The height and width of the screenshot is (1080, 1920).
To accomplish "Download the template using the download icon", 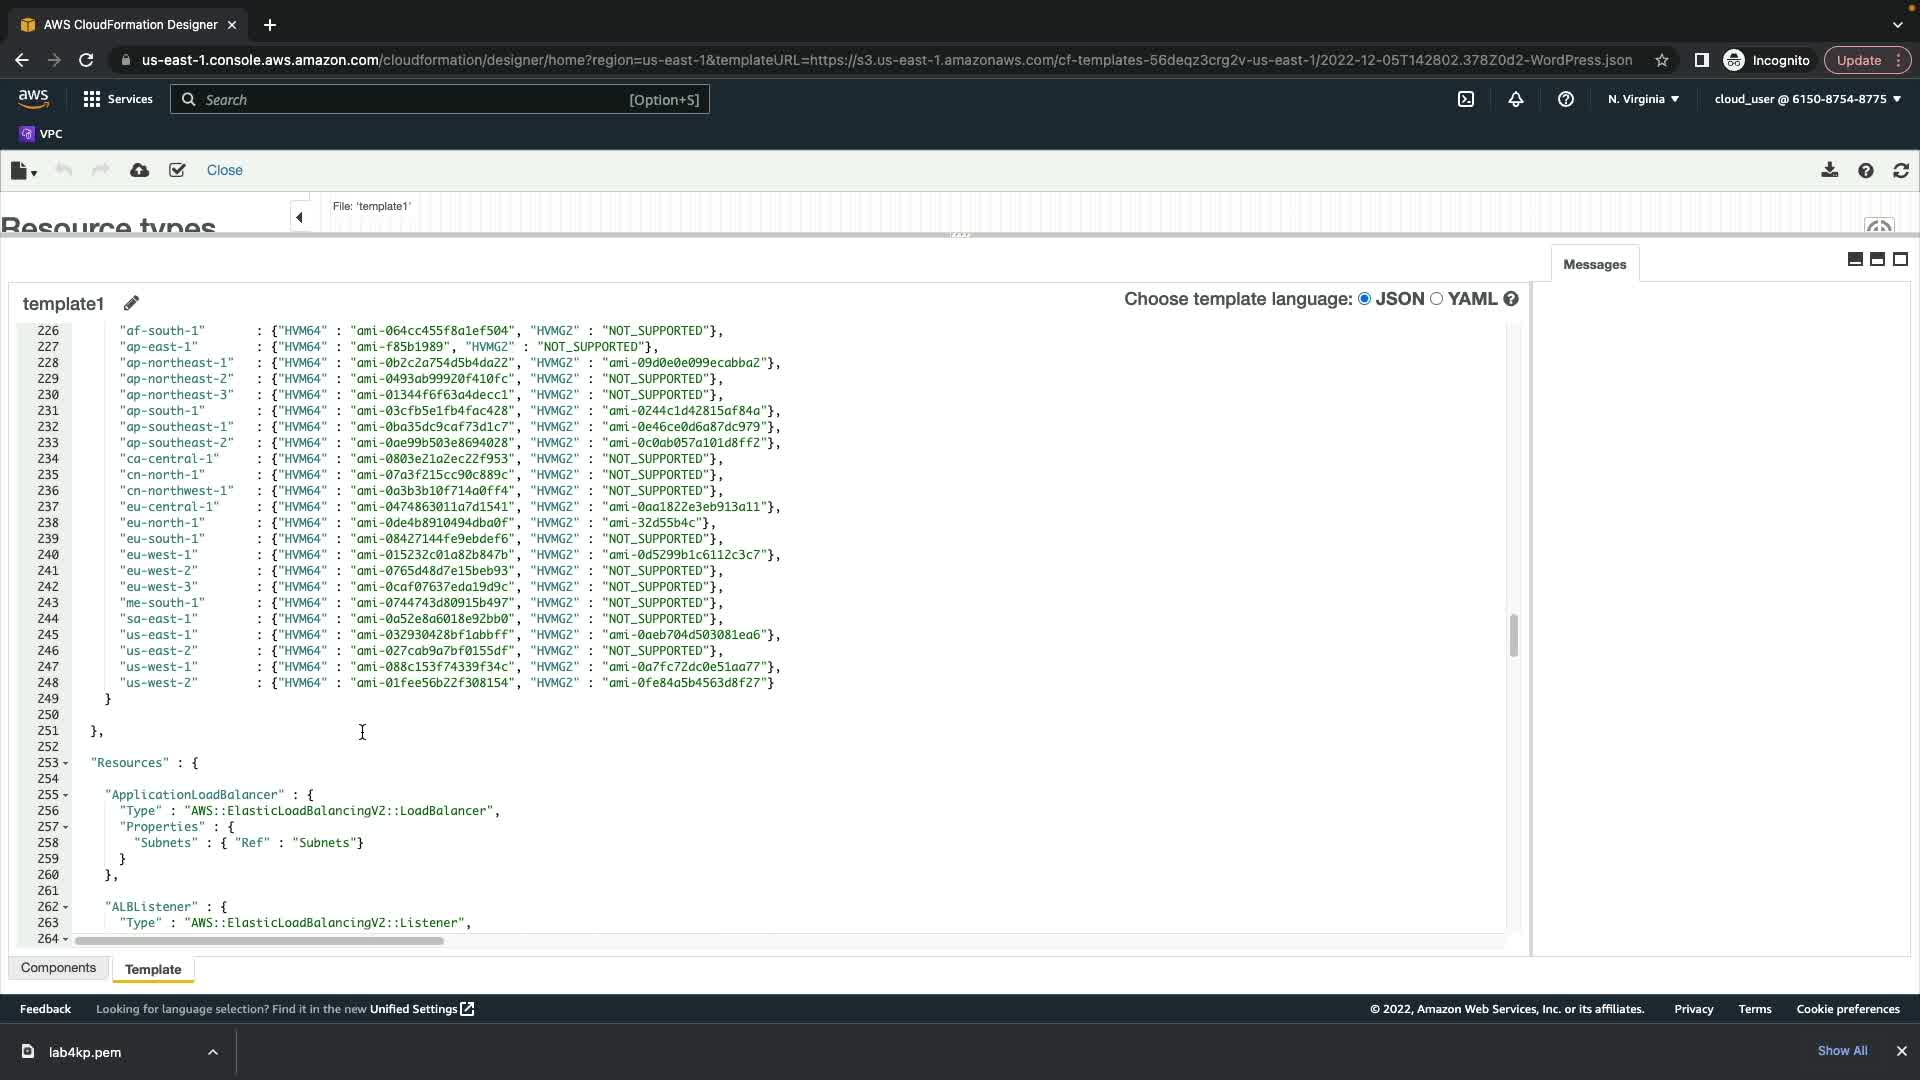I will pos(1829,170).
